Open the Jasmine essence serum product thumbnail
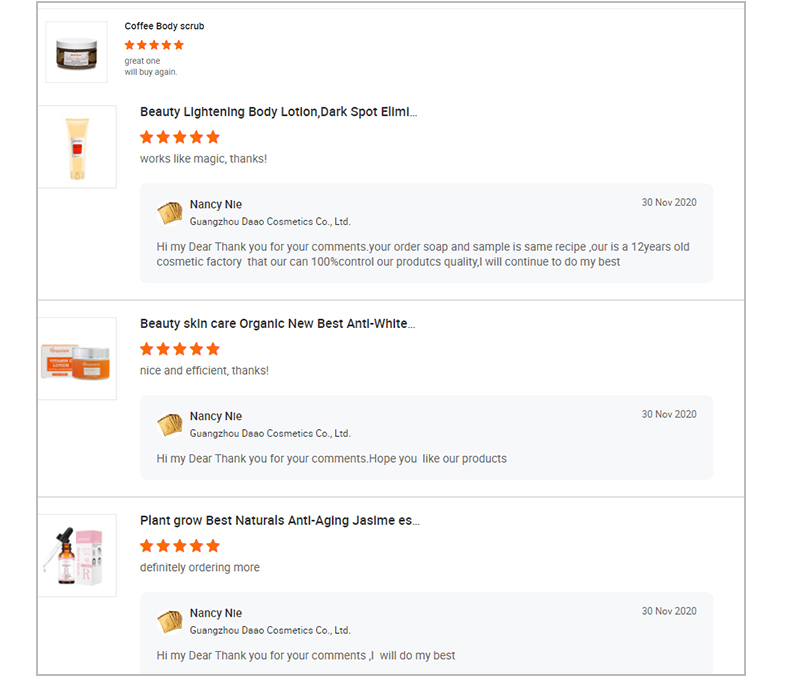The width and height of the screenshot is (790, 684). coord(77,556)
